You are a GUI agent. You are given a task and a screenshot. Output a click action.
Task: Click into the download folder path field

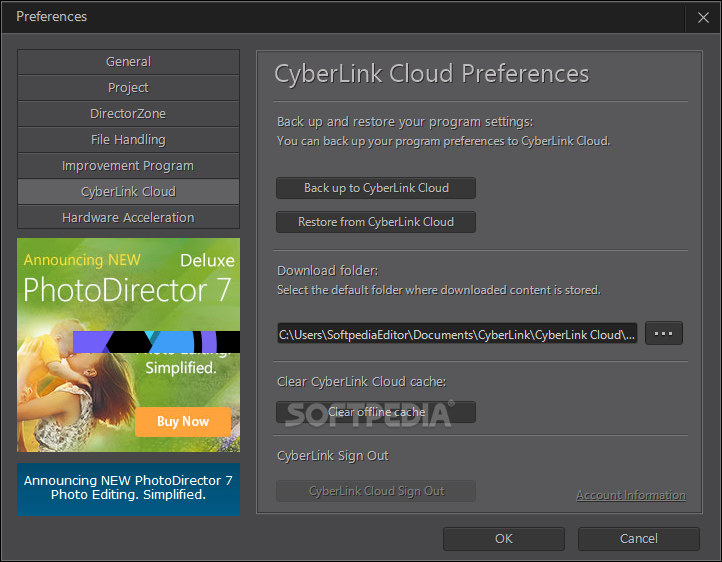pos(457,334)
